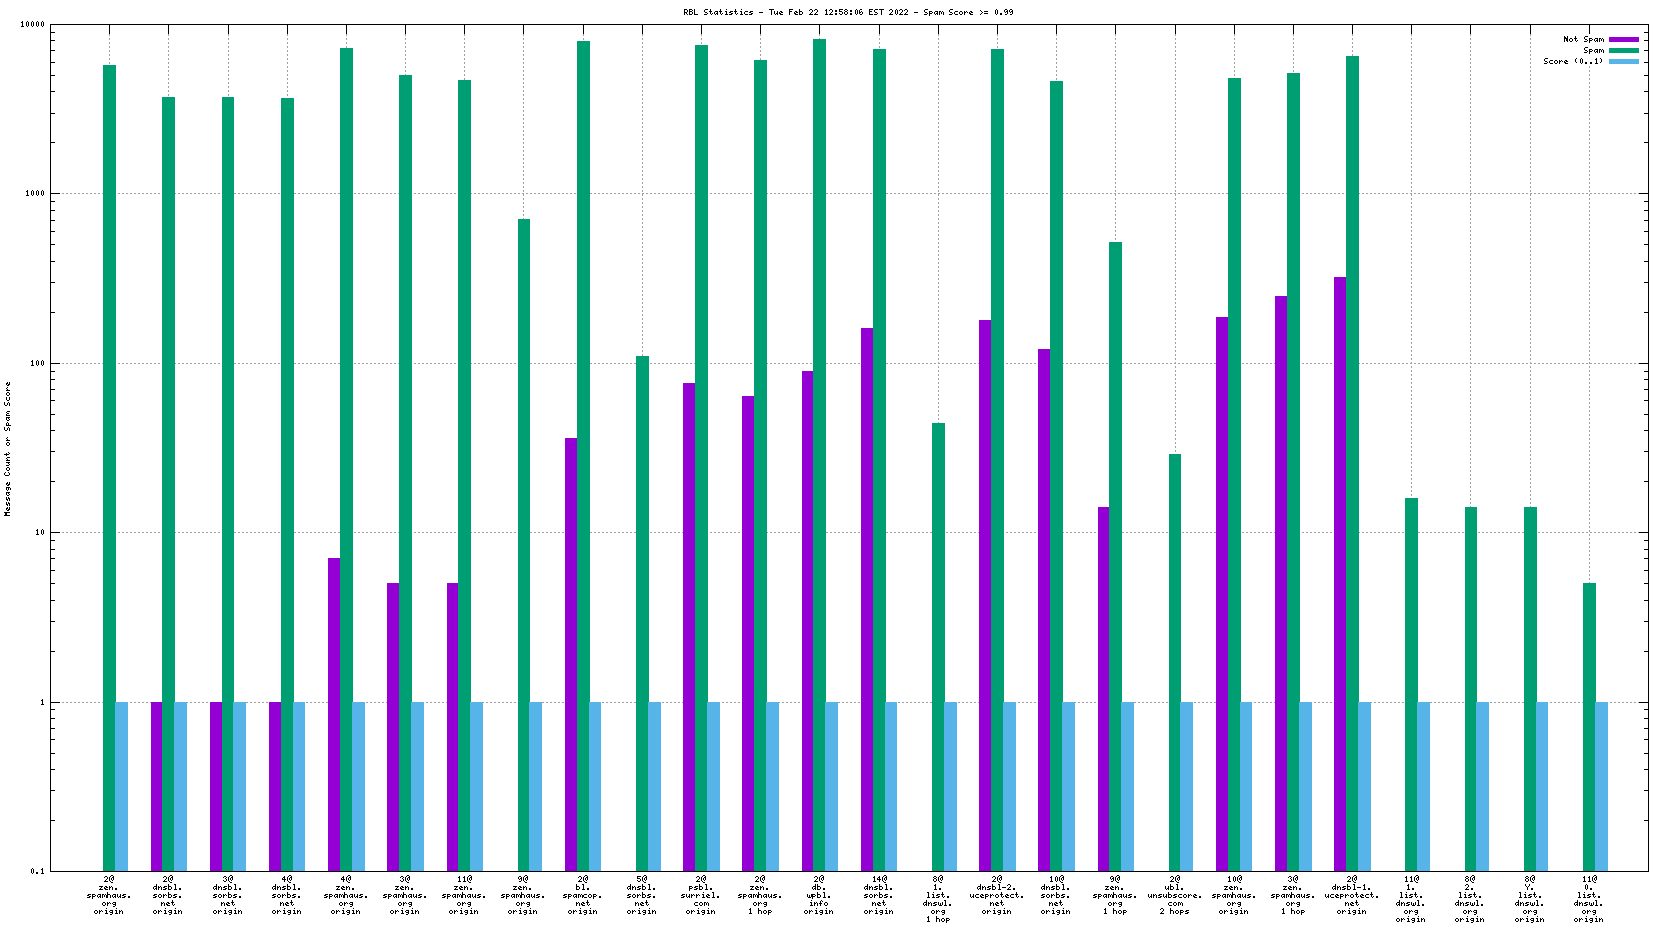Click the purple bar for bl.spamcop.net
Image resolution: width=1664 pixels, height=936 pixels.
(x=571, y=650)
